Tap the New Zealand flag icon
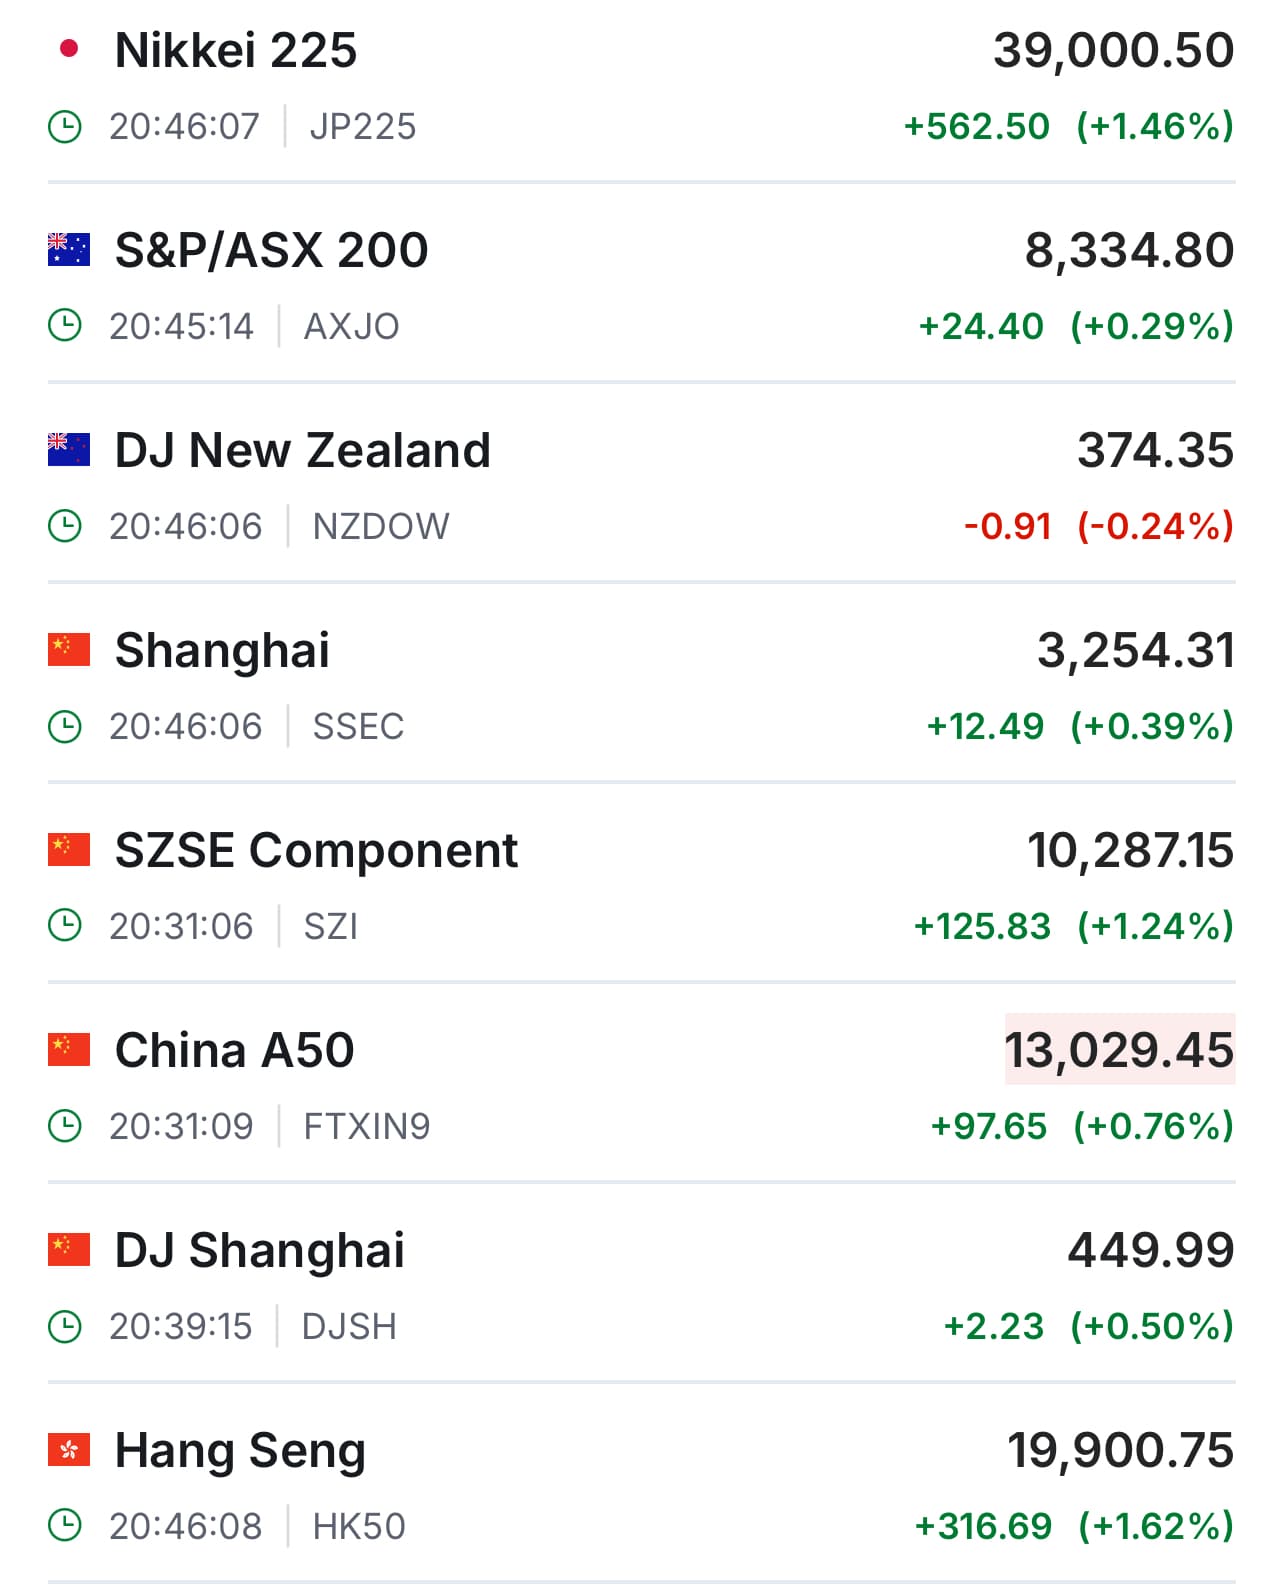This screenshot has width=1284, height=1585. [x=69, y=450]
